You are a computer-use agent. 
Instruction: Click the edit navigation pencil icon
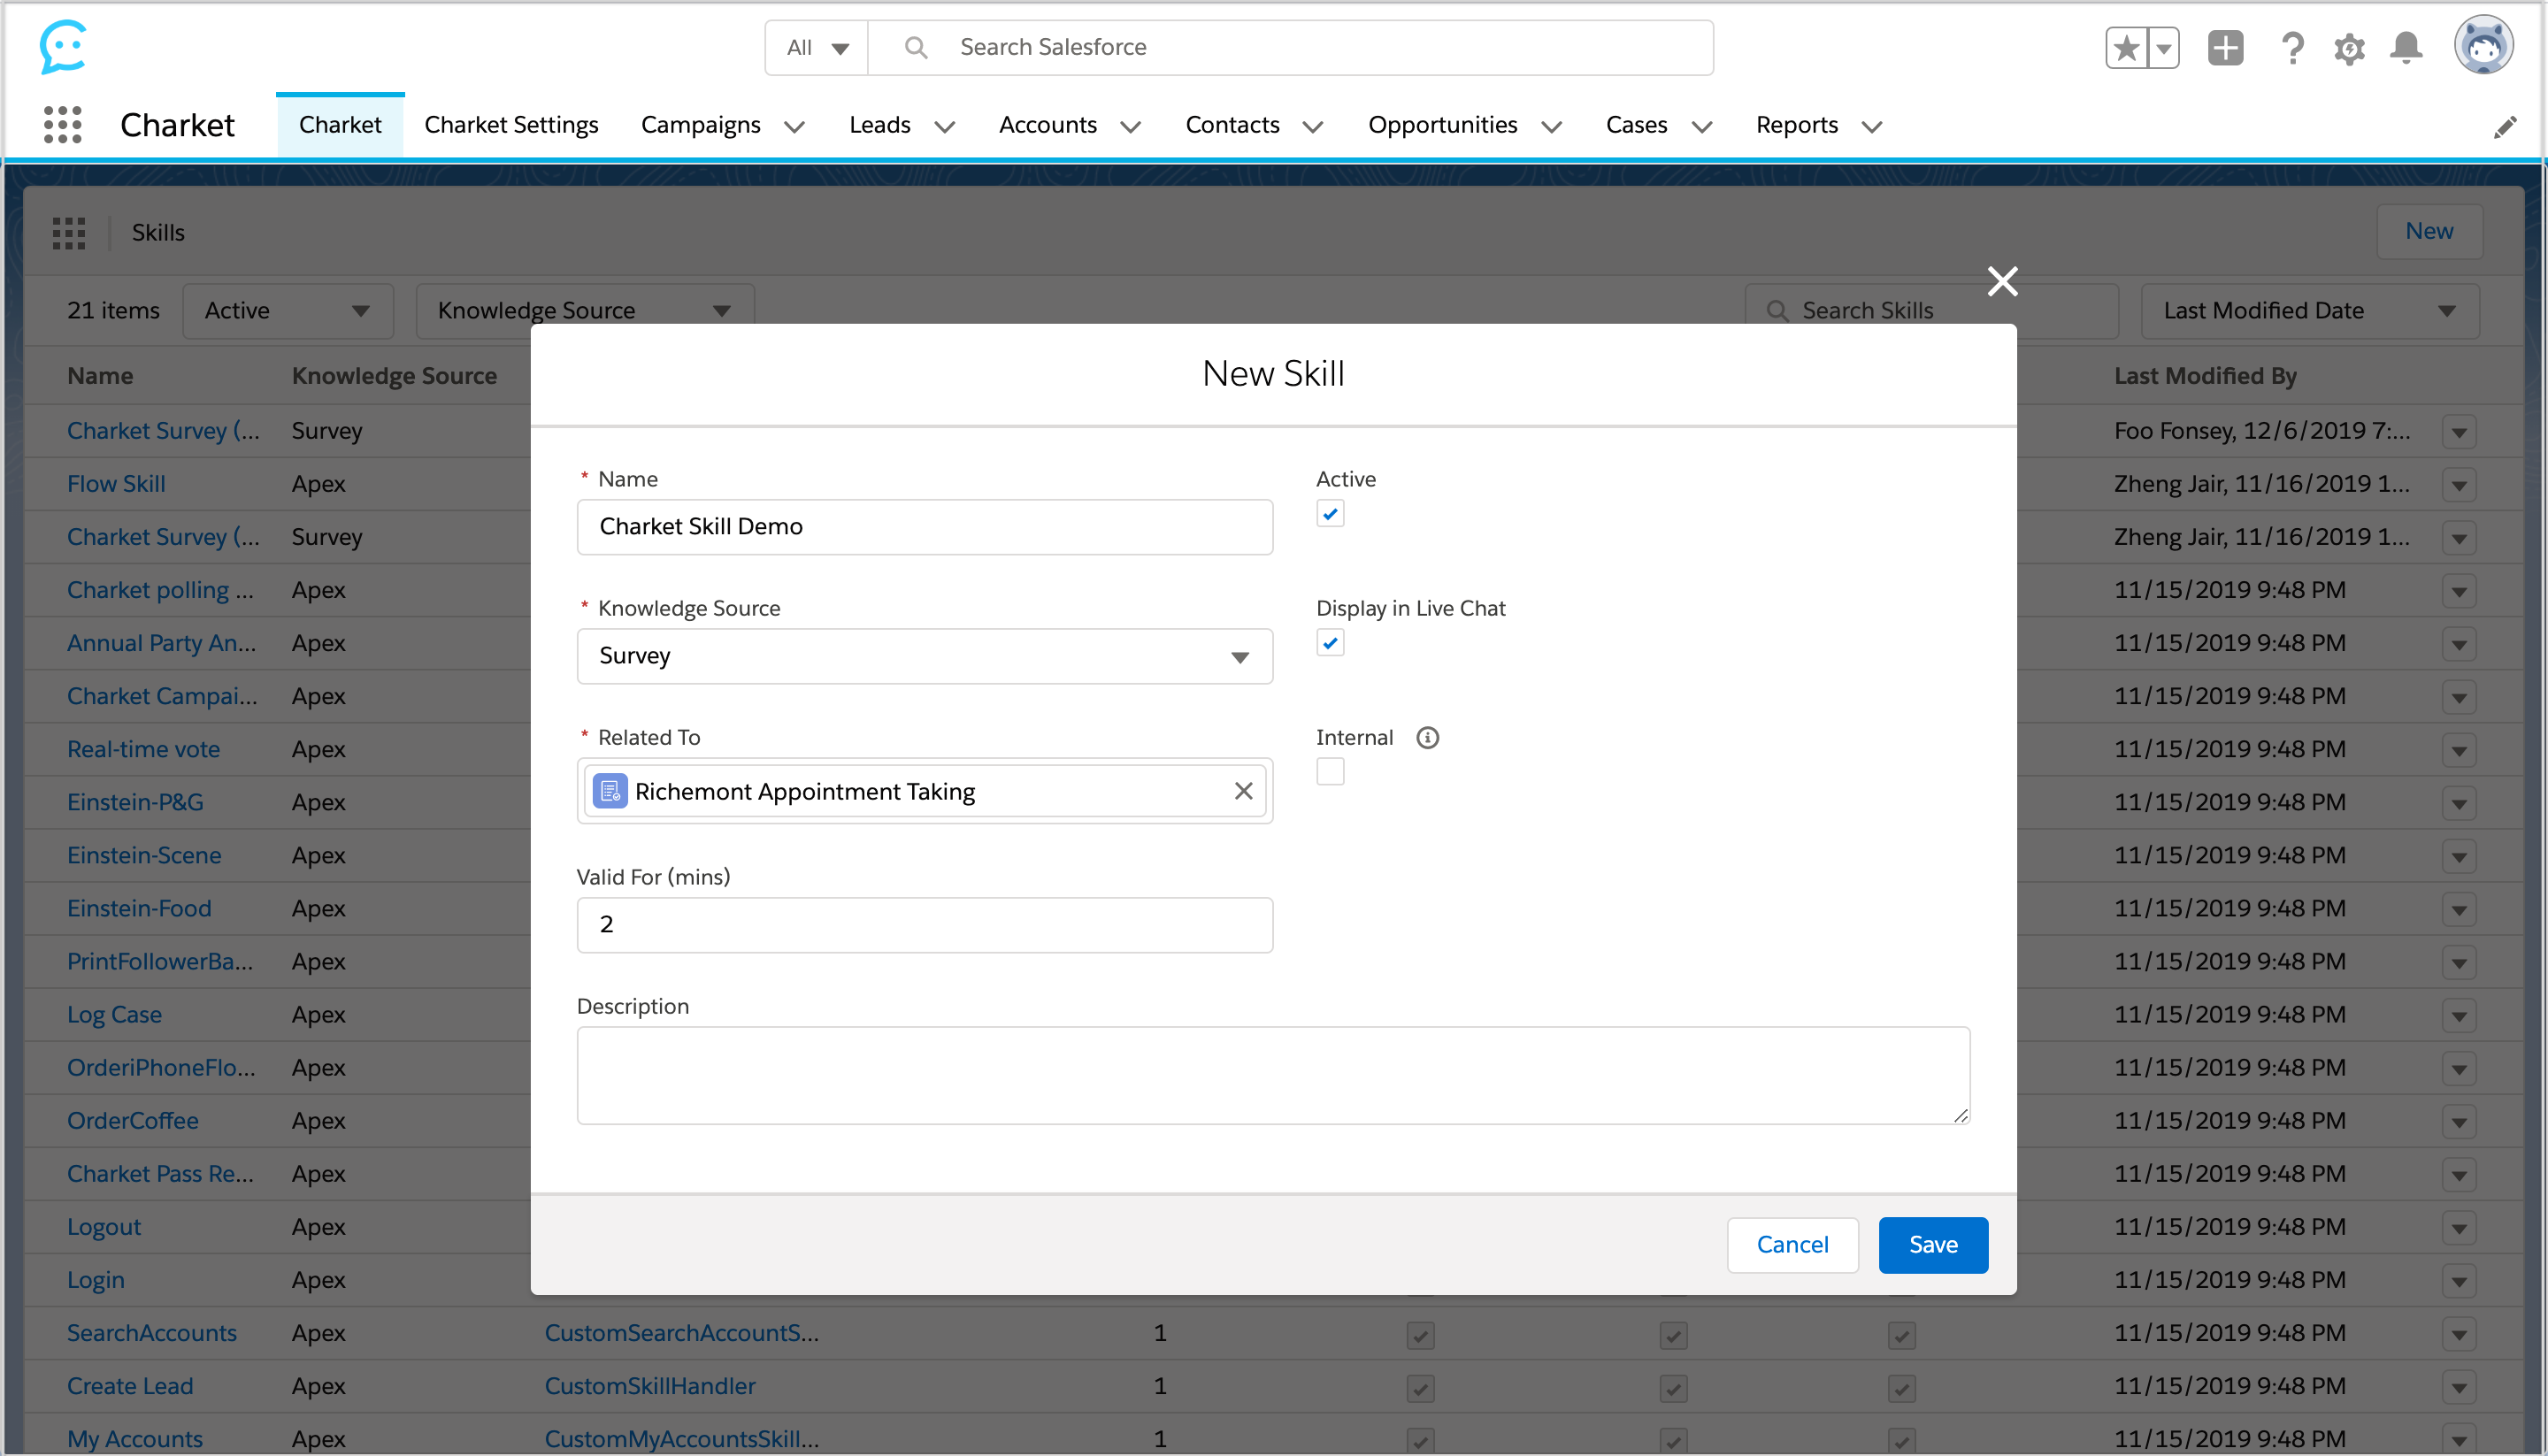click(2505, 127)
